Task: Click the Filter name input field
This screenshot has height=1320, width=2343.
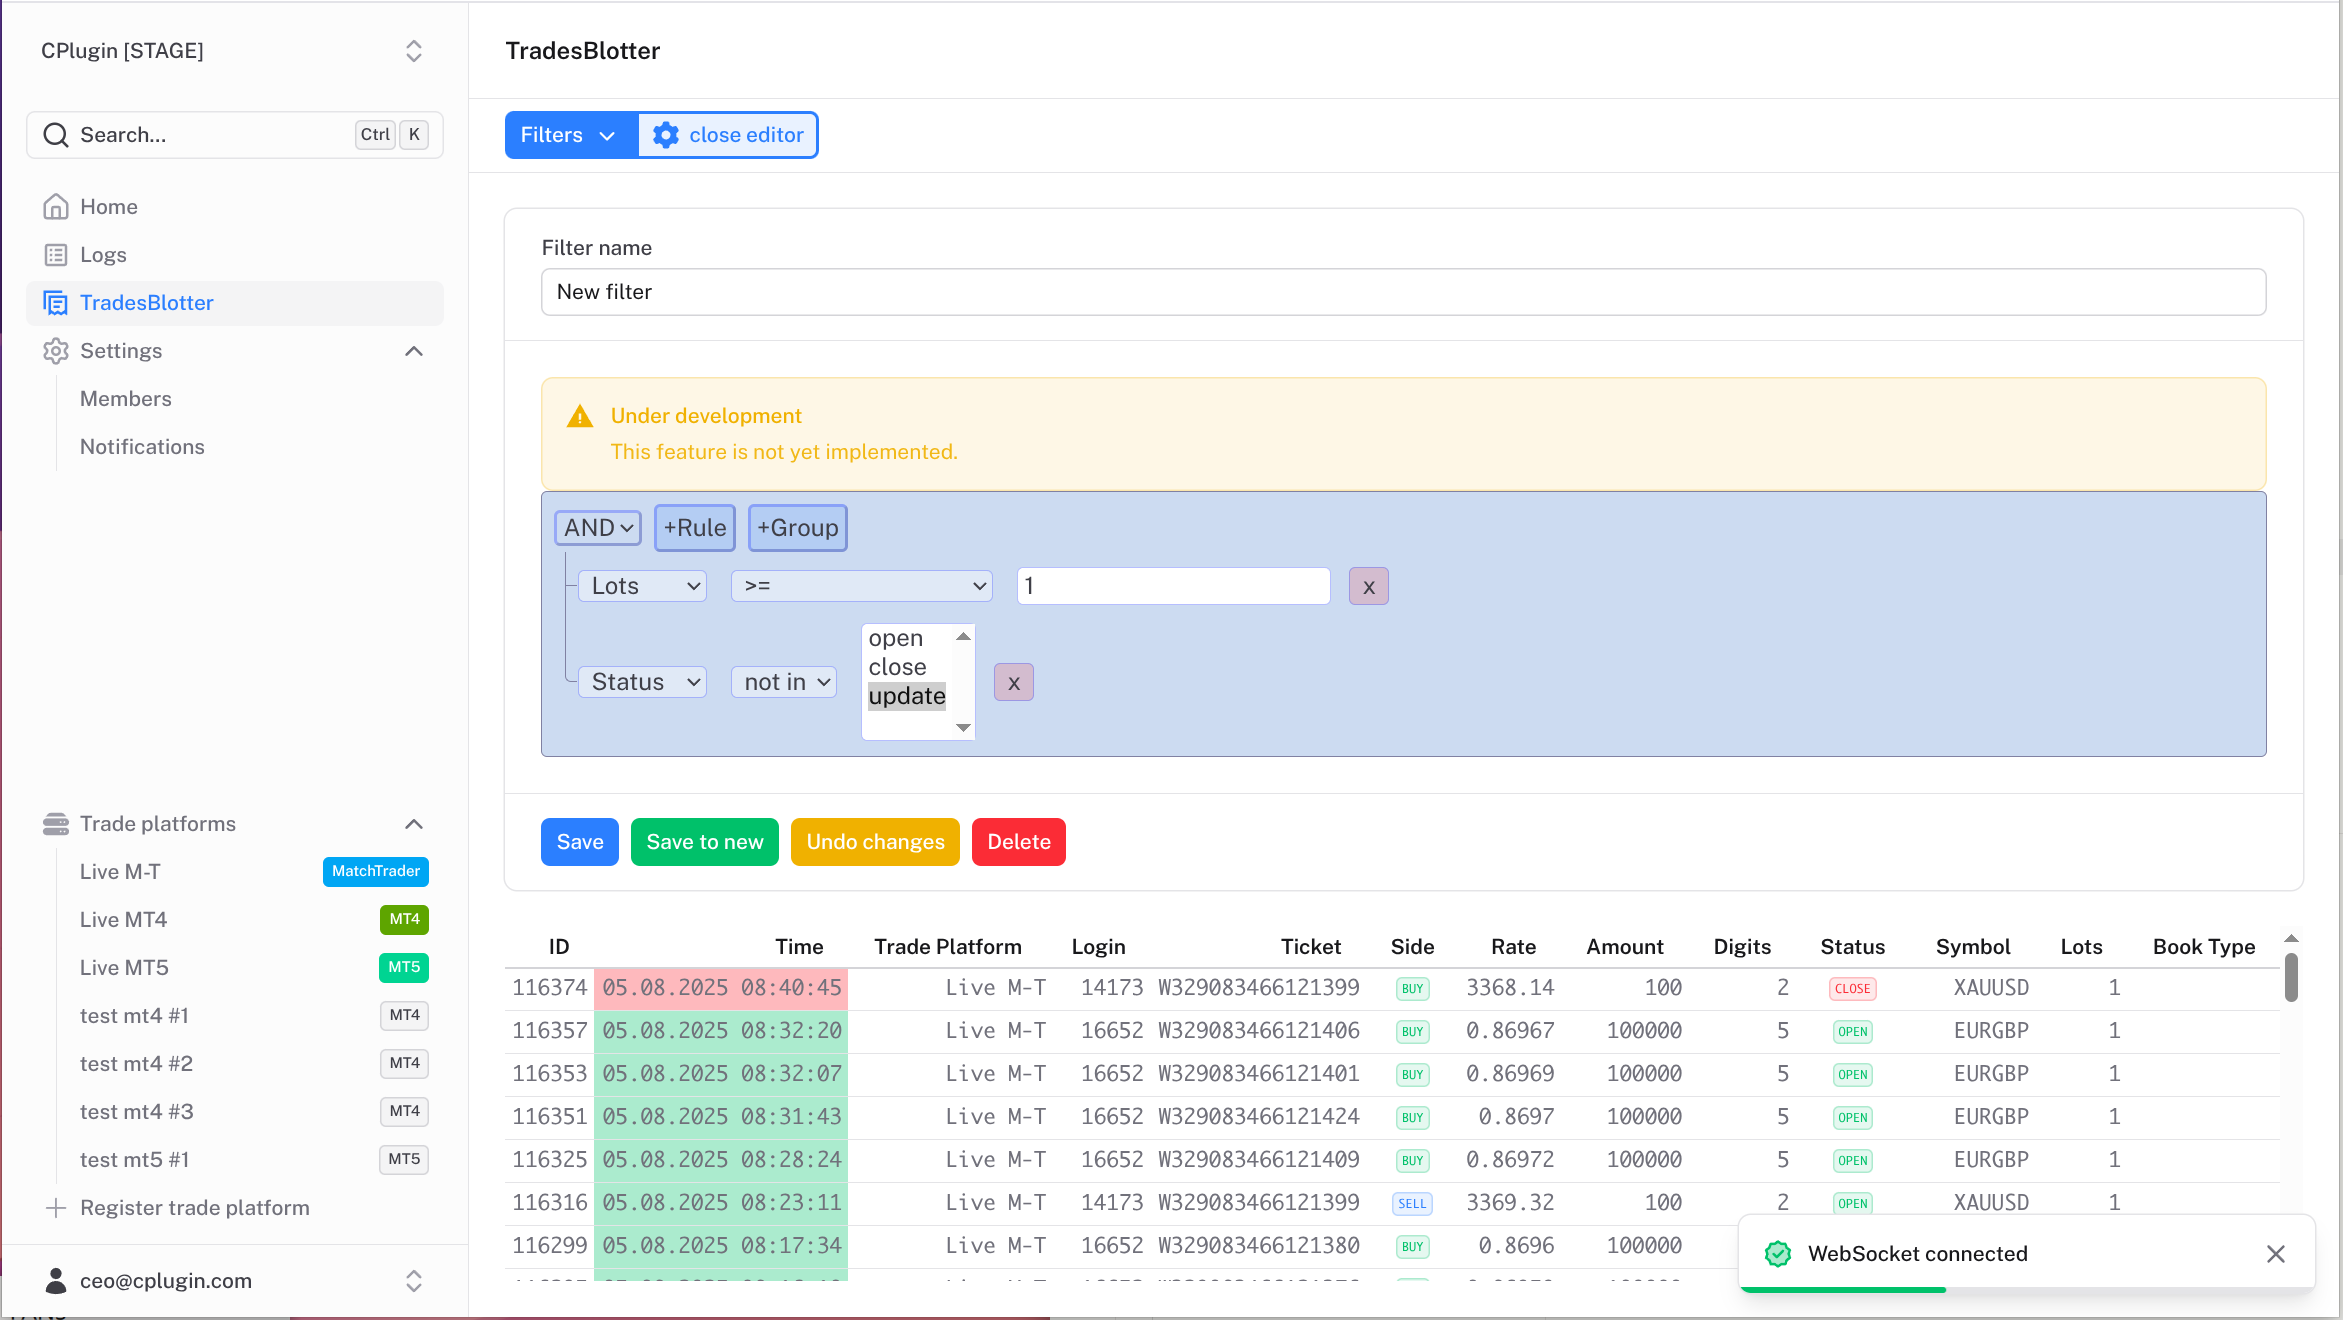Action: pos(1403,292)
